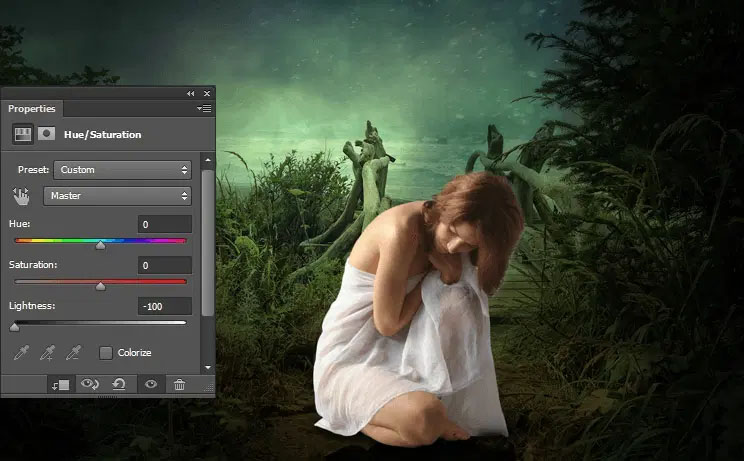This screenshot has width=744, height=461.
Task: Click the Saturation slider handle
Action: tap(100, 286)
